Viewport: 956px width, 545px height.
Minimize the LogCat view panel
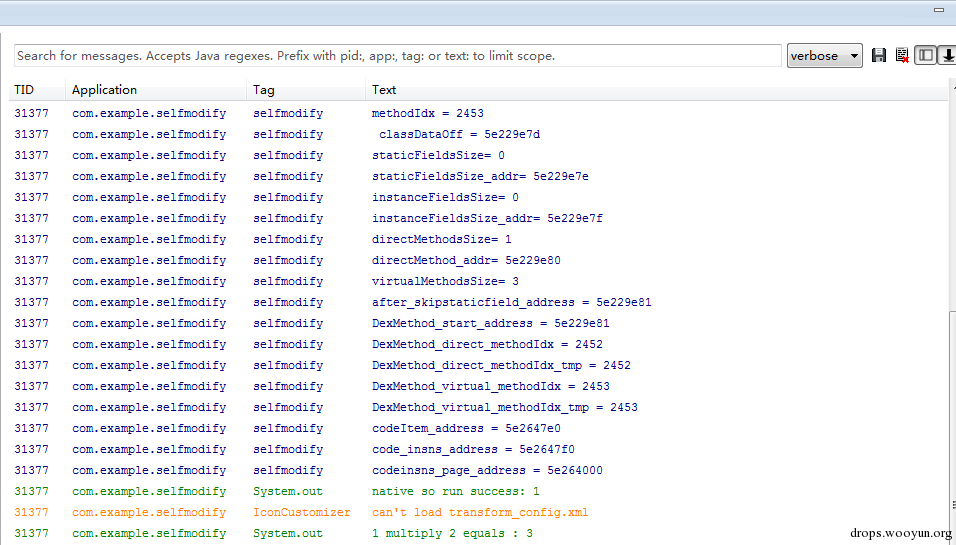[939, 10]
